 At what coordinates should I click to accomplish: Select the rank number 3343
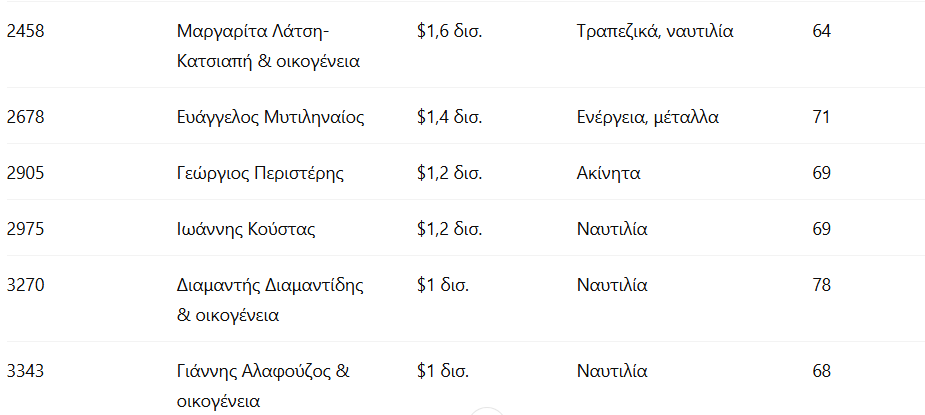pos(25,371)
